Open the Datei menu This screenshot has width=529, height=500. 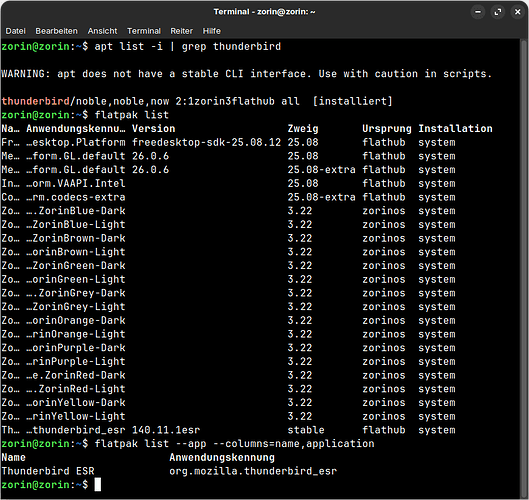16,31
